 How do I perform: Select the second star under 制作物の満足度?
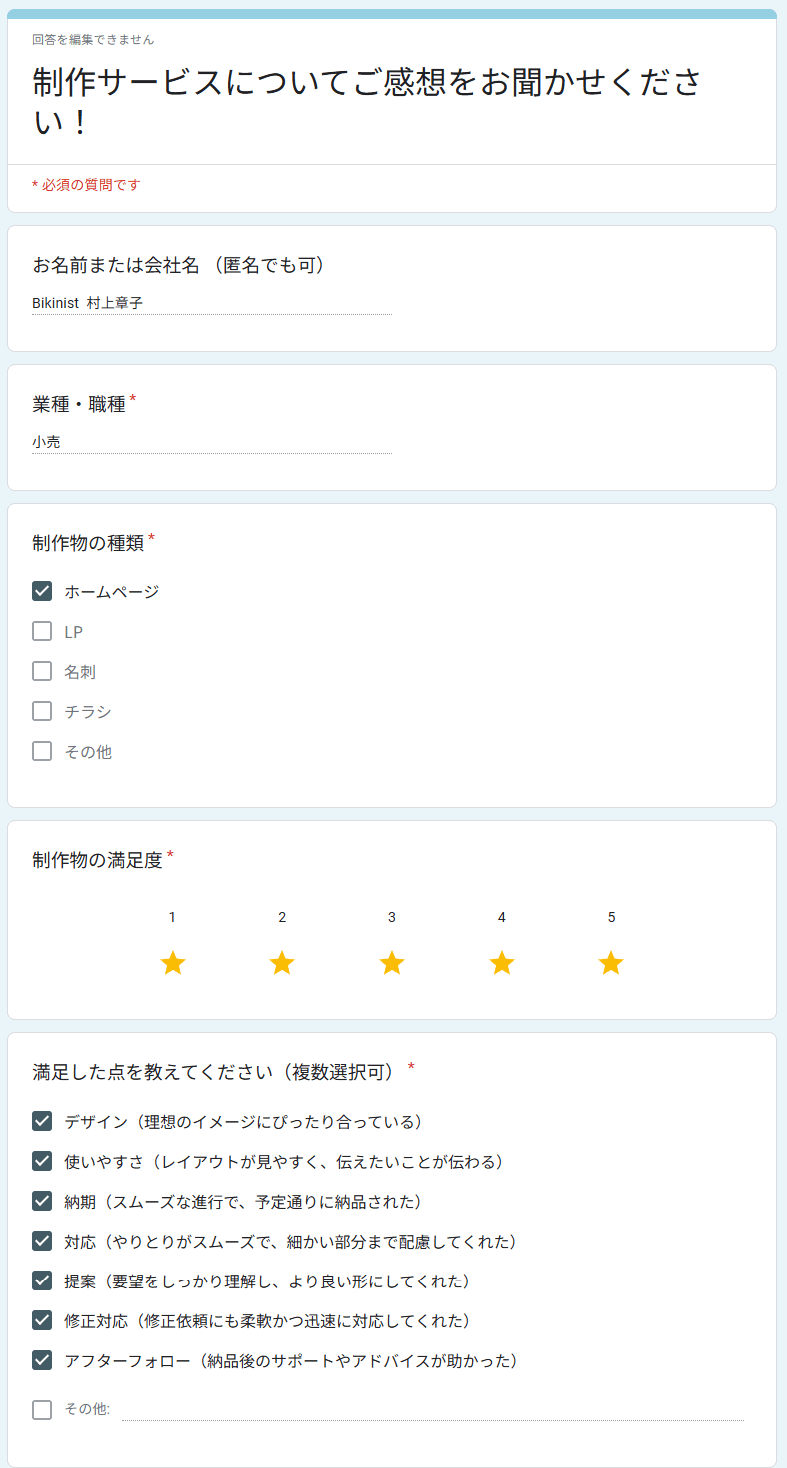point(282,963)
